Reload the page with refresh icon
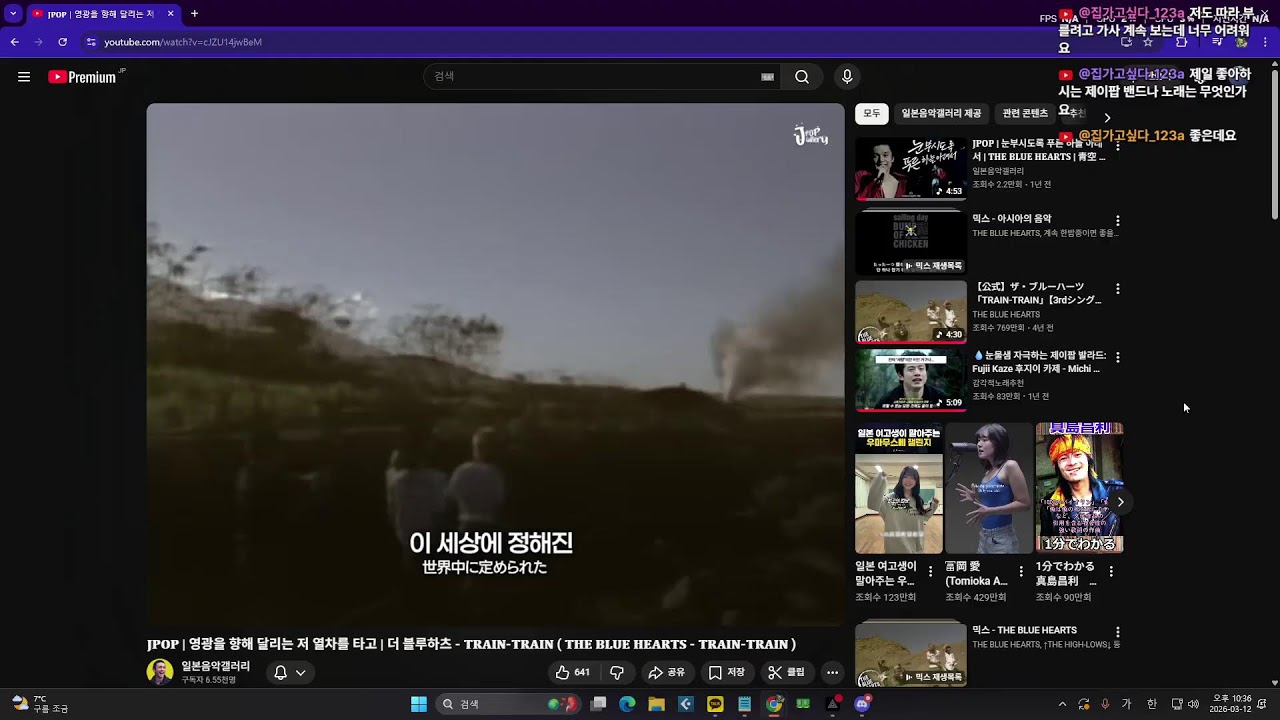Screen dimensions: 1280x720 (x=62, y=42)
